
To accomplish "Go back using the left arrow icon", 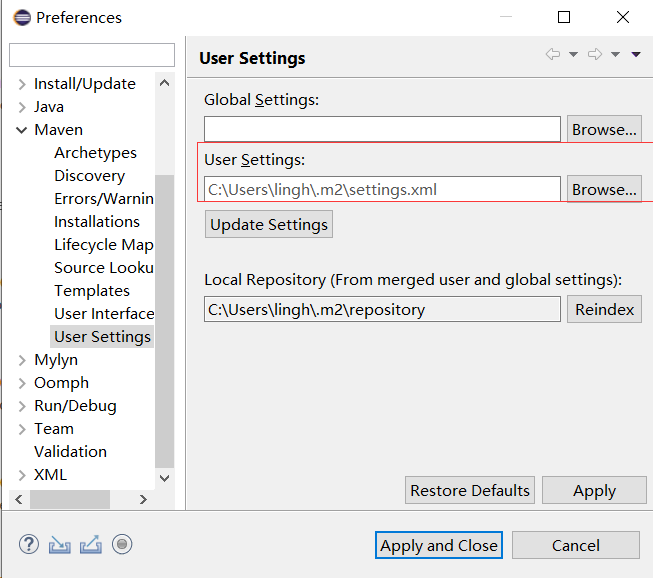I will (553, 54).
